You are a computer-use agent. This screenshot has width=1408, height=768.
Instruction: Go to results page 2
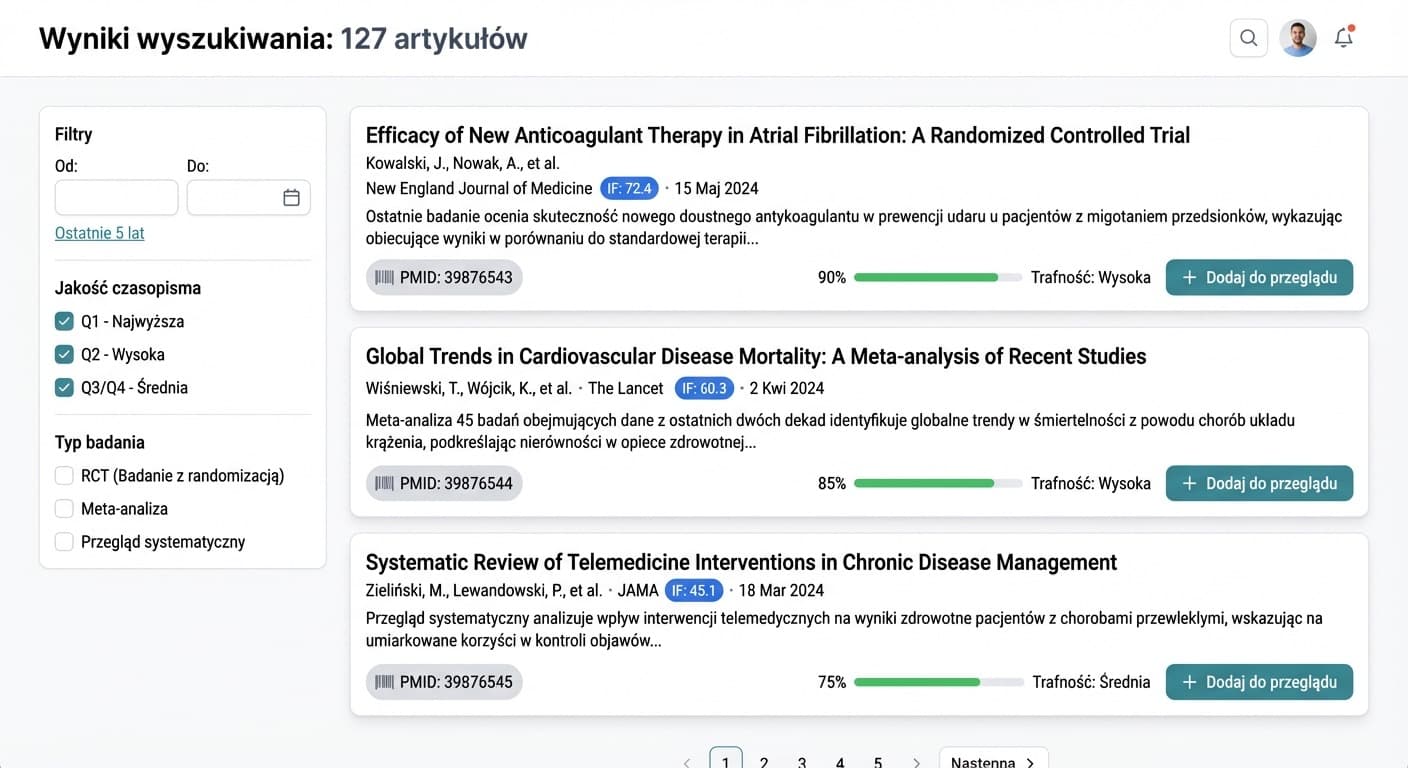(764, 762)
